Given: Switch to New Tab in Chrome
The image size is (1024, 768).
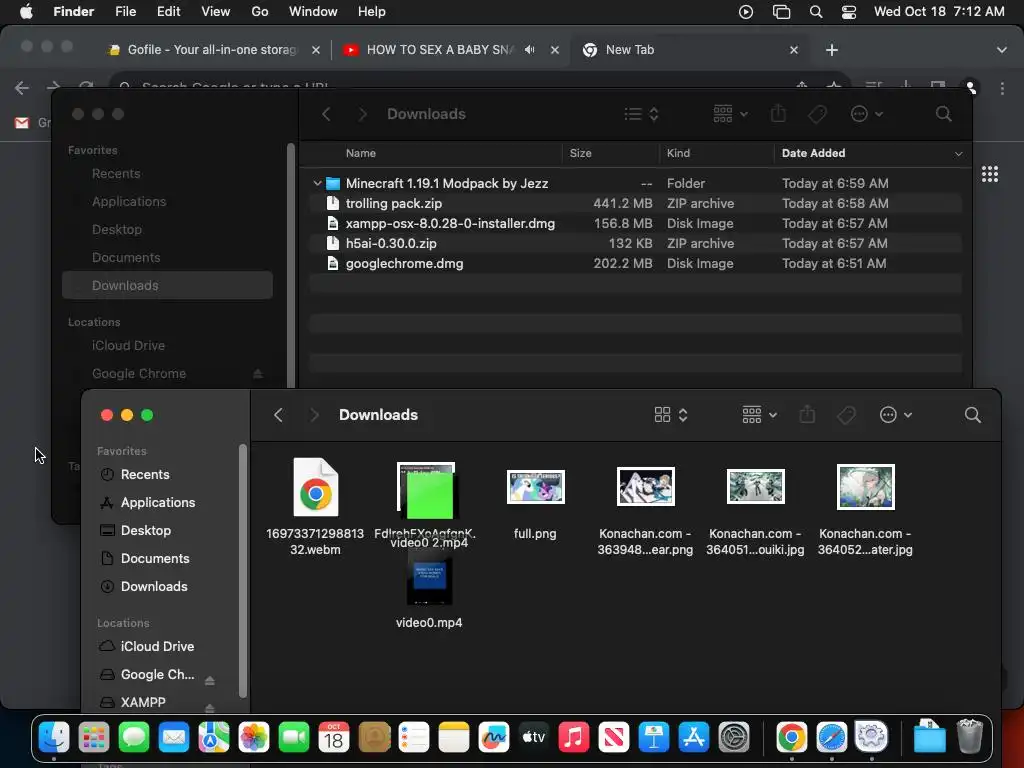Looking at the screenshot, I should [689, 50].
